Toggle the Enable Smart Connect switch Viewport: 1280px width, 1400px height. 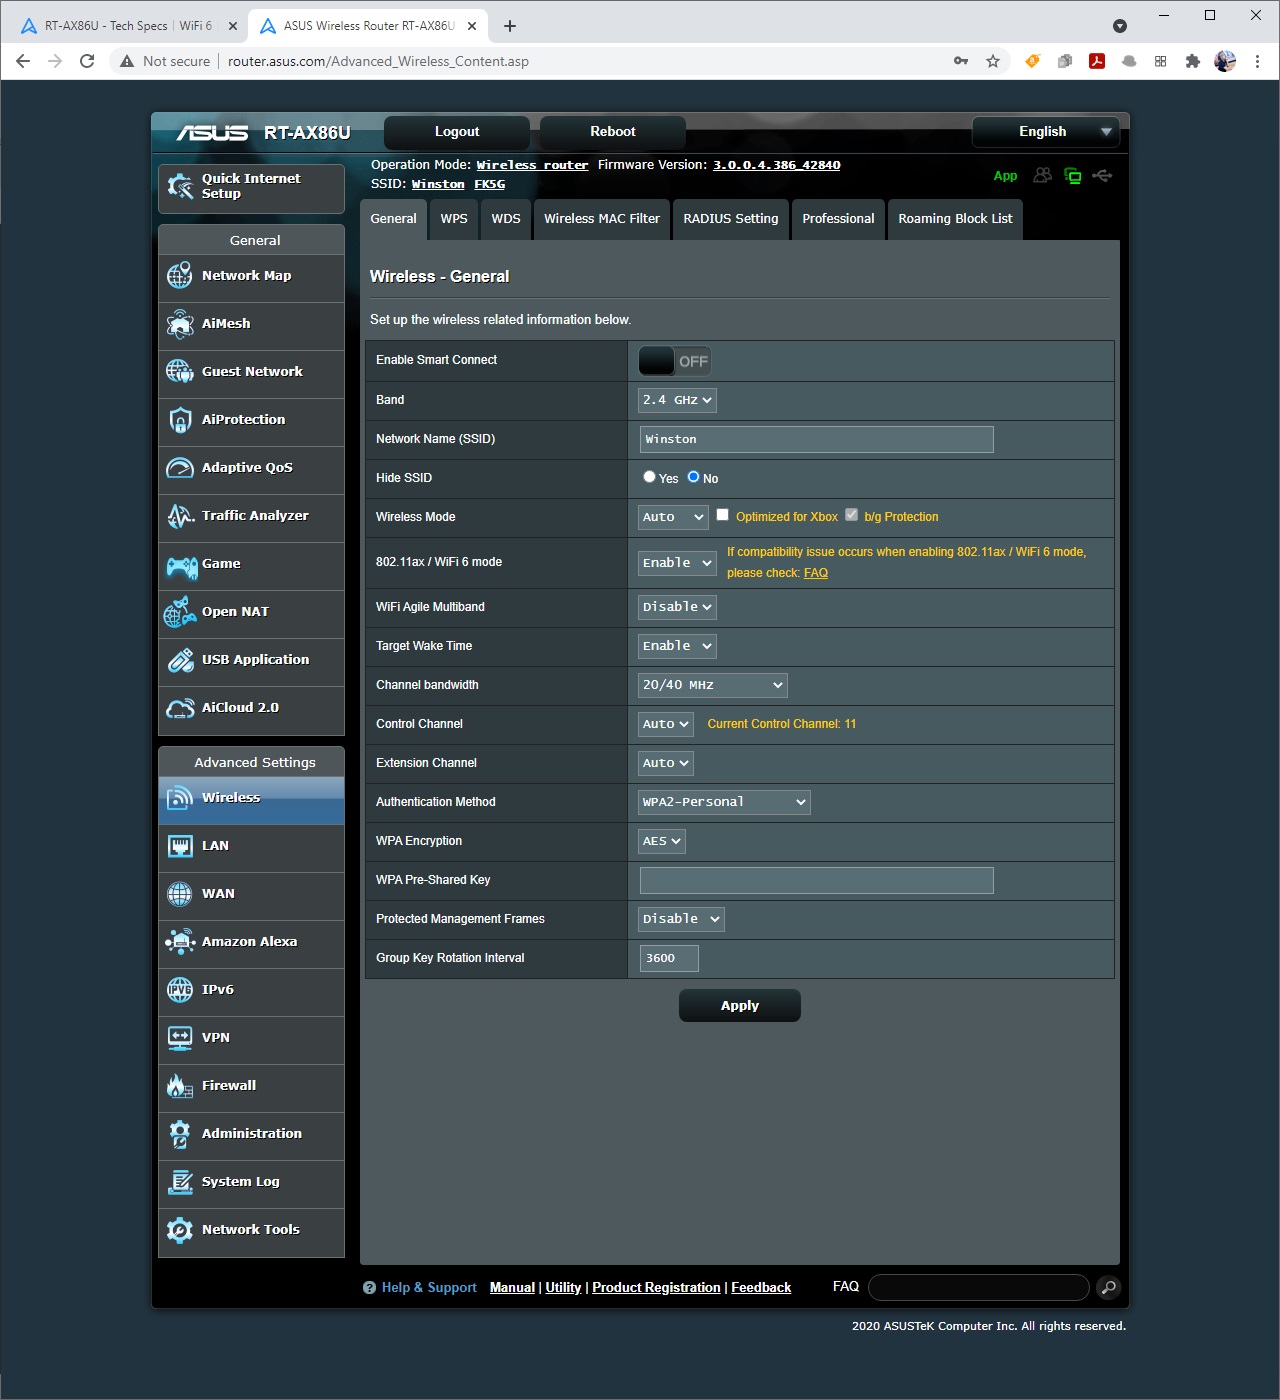click(x=675, y=361)
